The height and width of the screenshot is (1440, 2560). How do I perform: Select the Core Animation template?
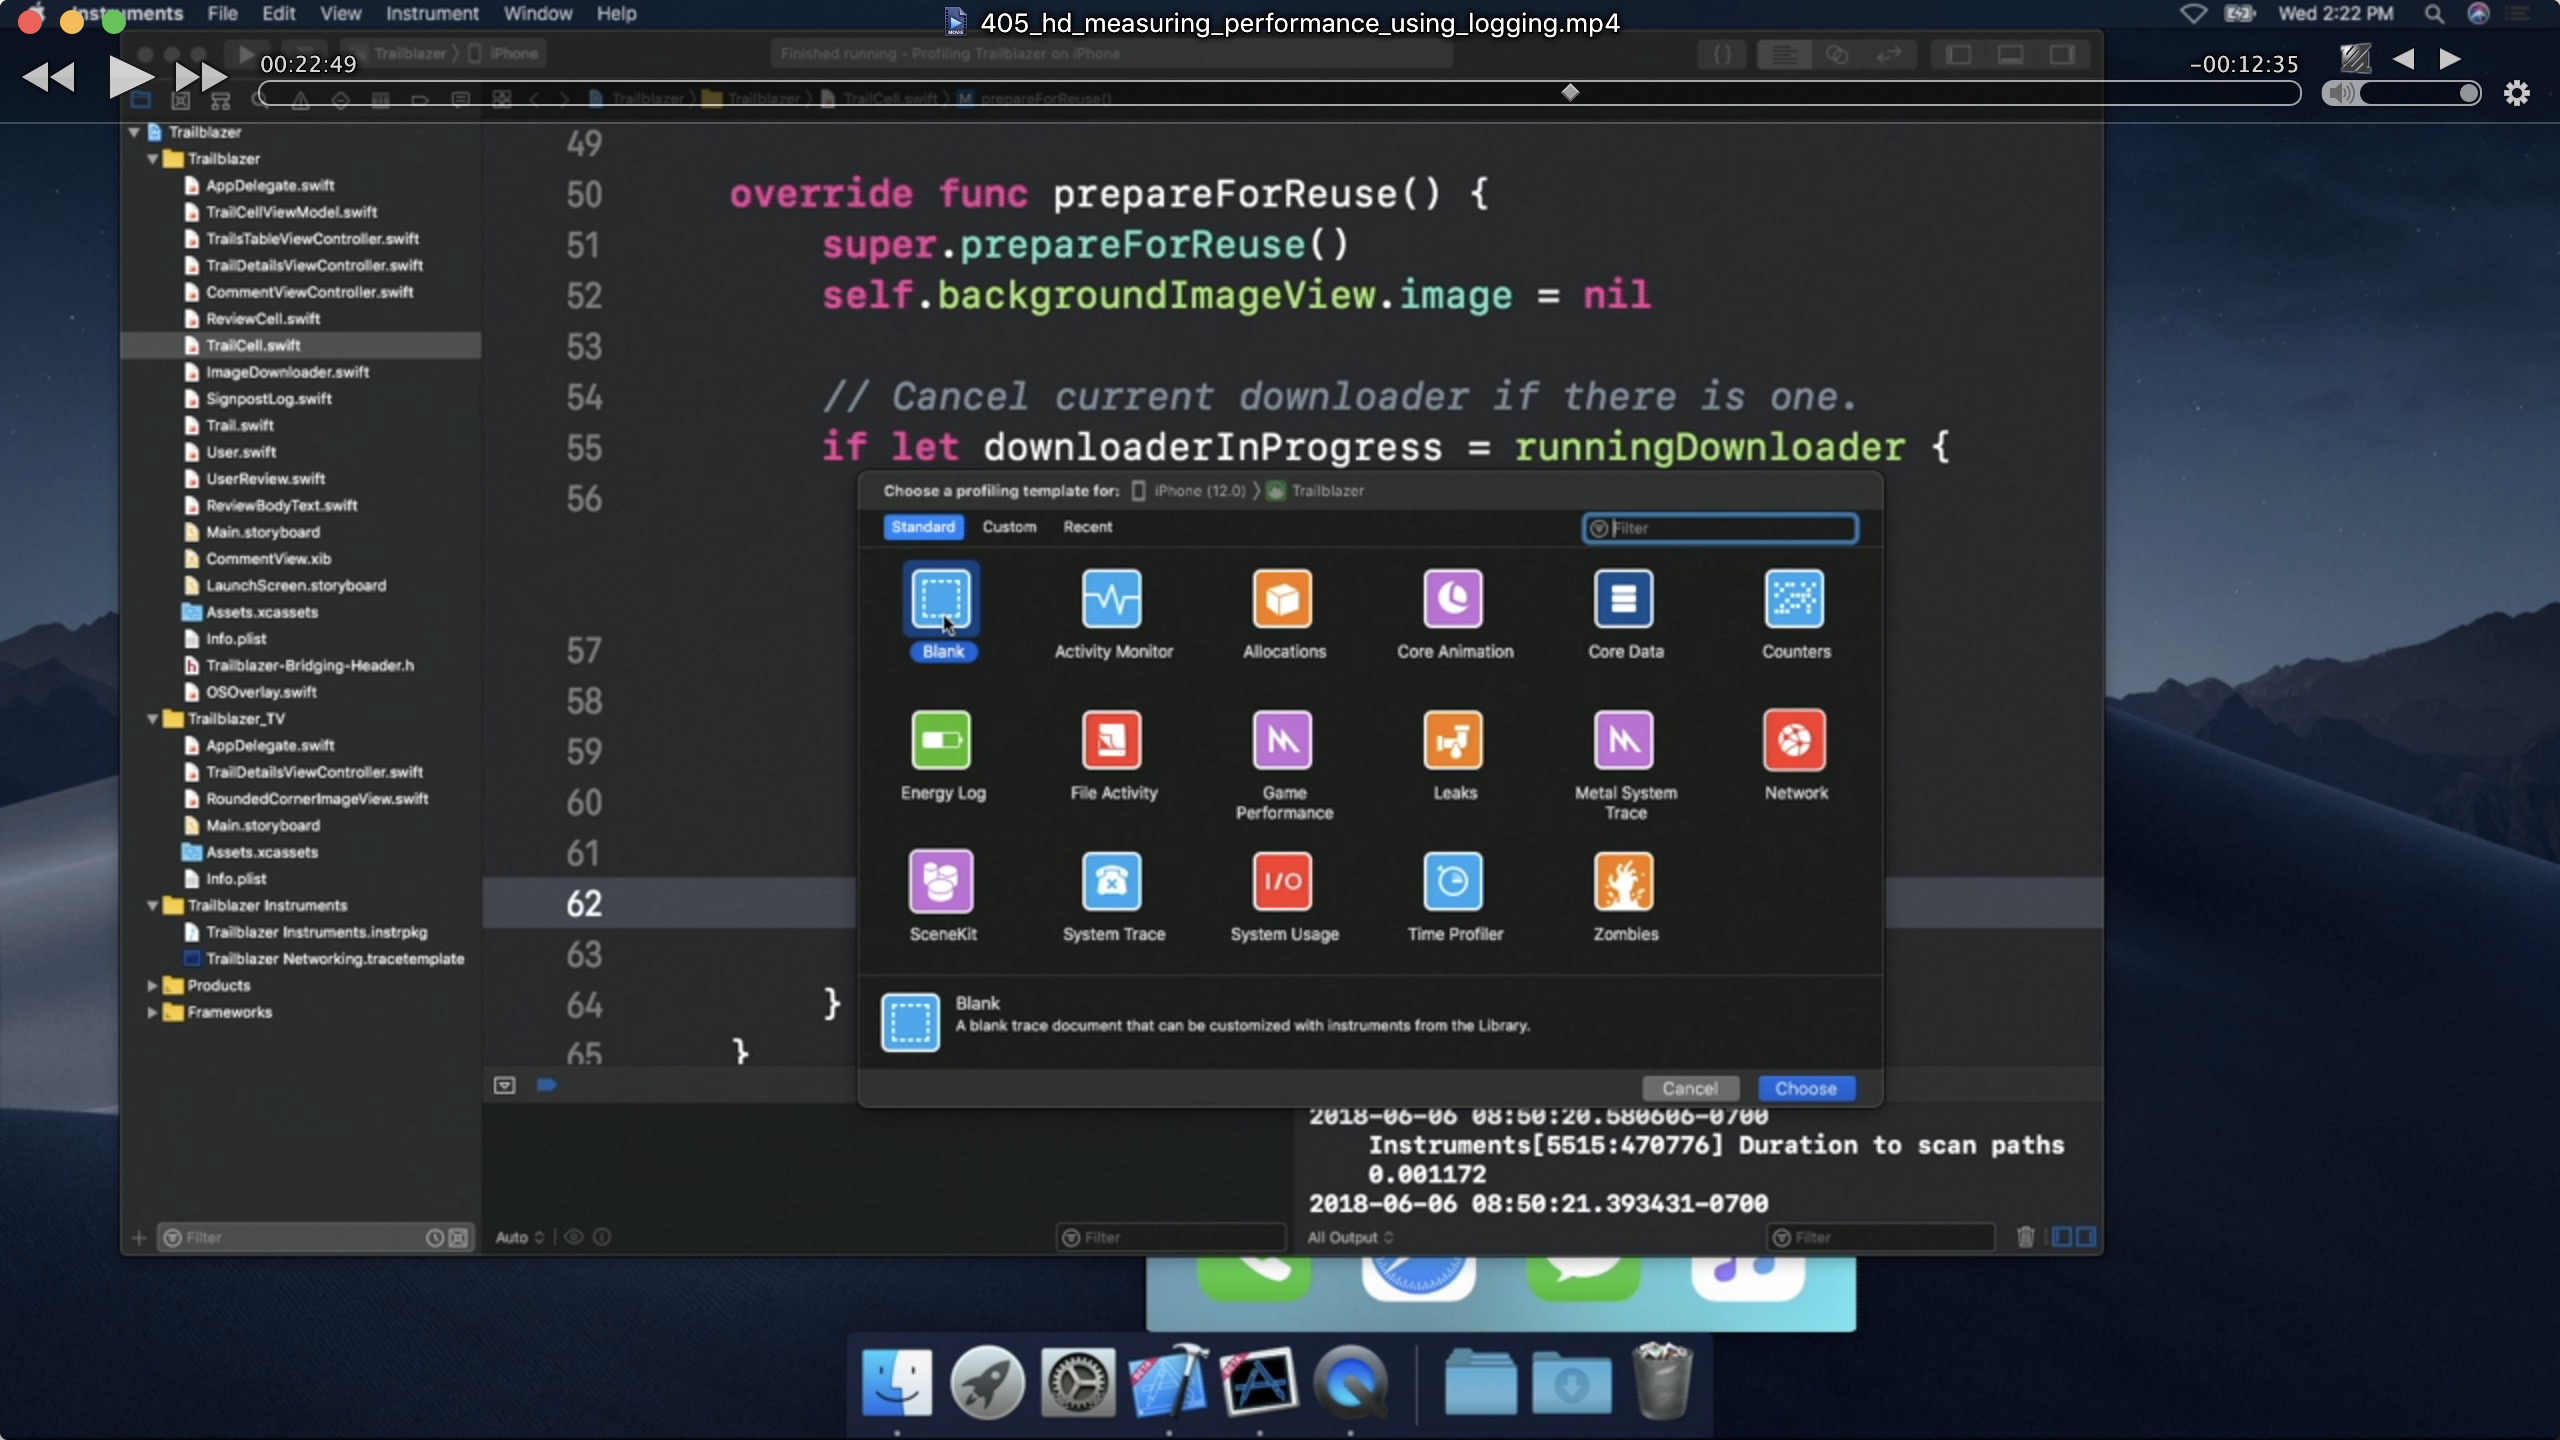(x=1453, y=599)
